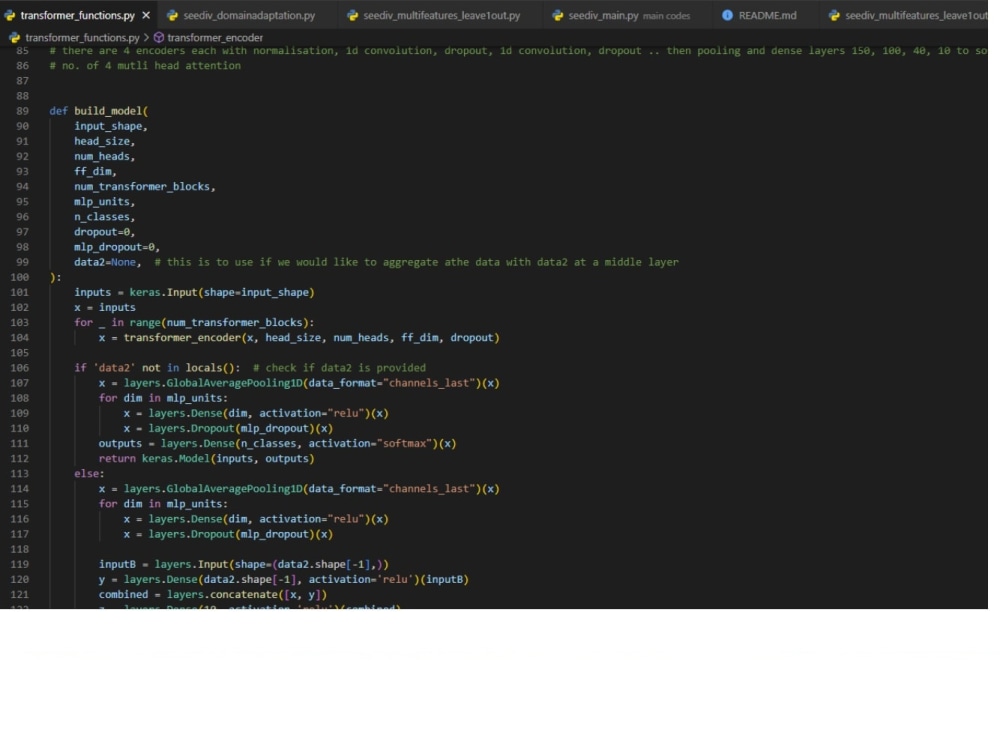Click the breadcrumb Python file icon
This screenshot has width=1000, height=750.
coord(14,38)
